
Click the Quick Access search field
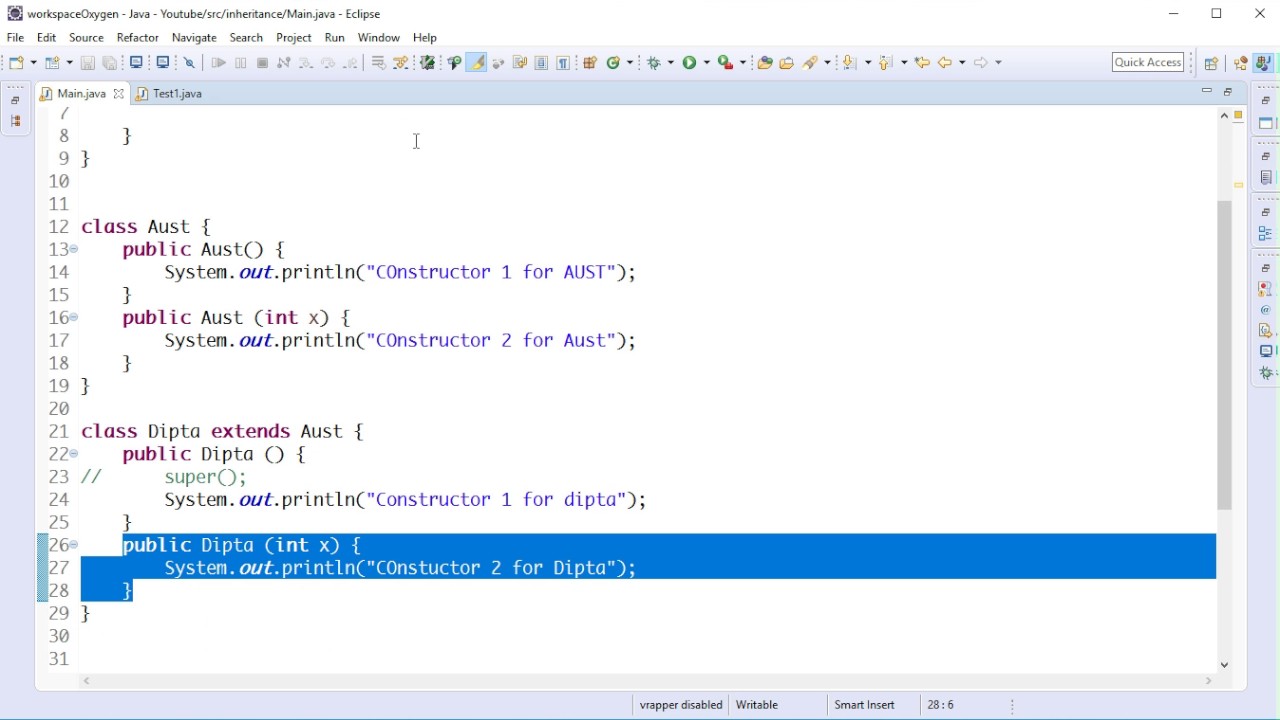[x=1149, y=62]
